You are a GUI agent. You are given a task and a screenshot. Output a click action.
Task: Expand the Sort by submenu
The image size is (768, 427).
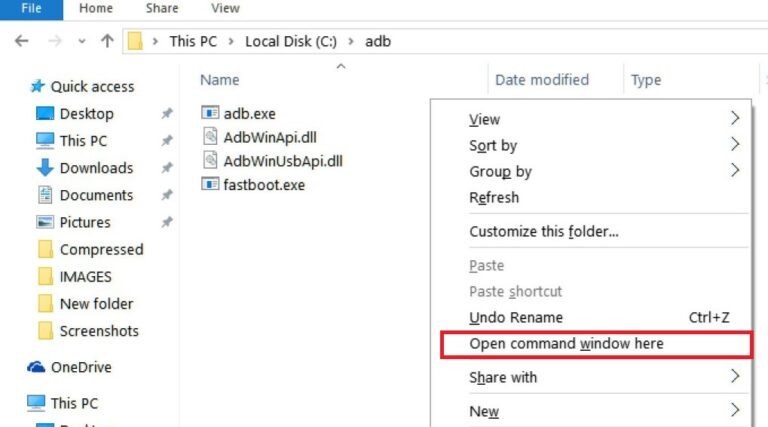pyautogui.click(x=493, y=145)
